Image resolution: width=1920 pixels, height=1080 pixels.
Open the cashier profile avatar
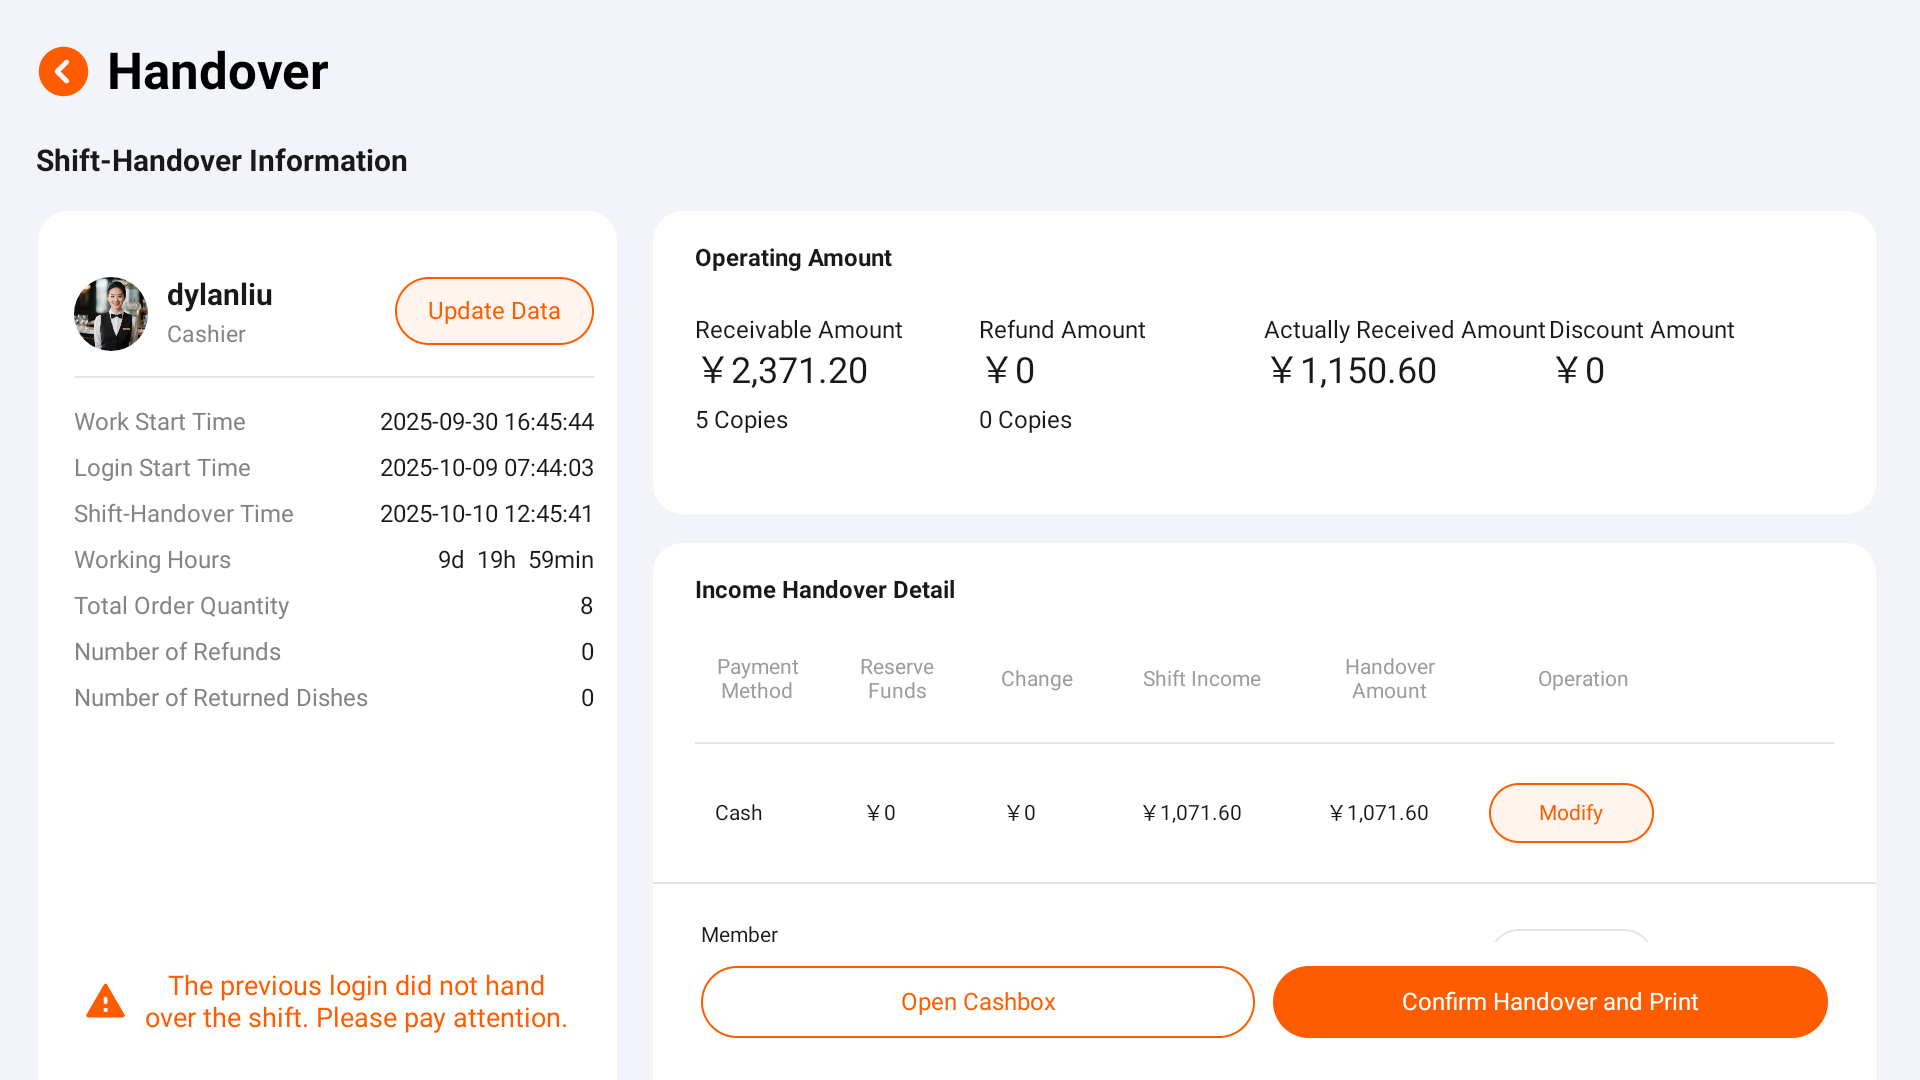coord(111,313)
